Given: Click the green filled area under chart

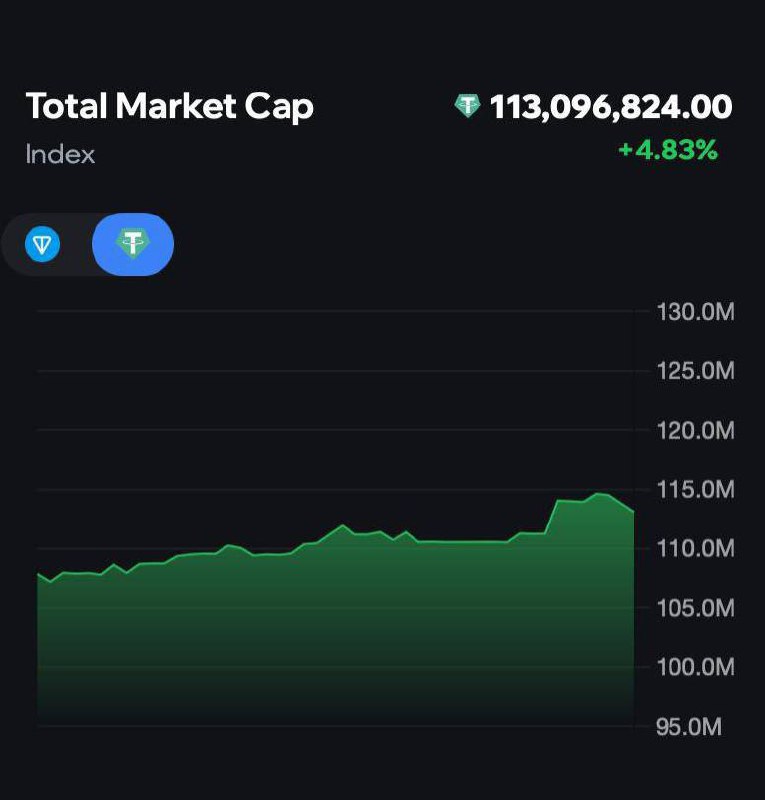Looking at the screenshot, I should coord(330,630).
